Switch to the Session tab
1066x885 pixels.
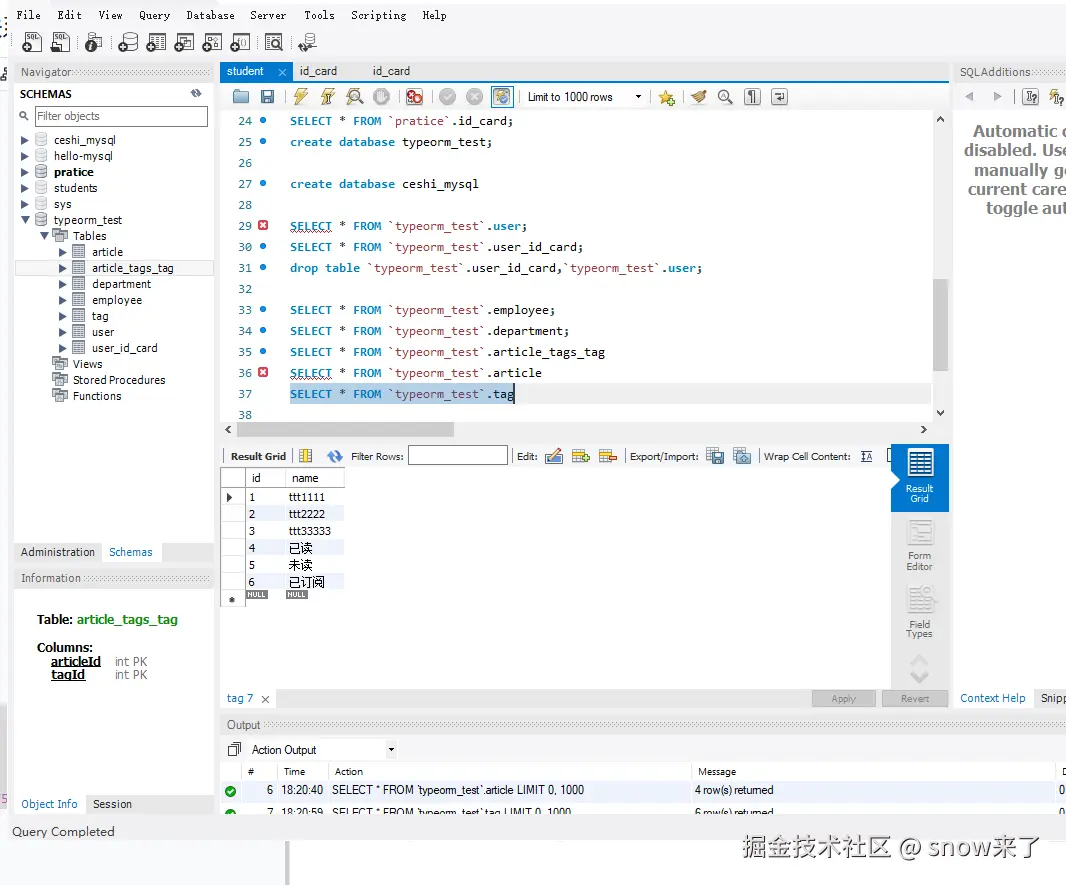pyautogui.click(x=112, y=804)
